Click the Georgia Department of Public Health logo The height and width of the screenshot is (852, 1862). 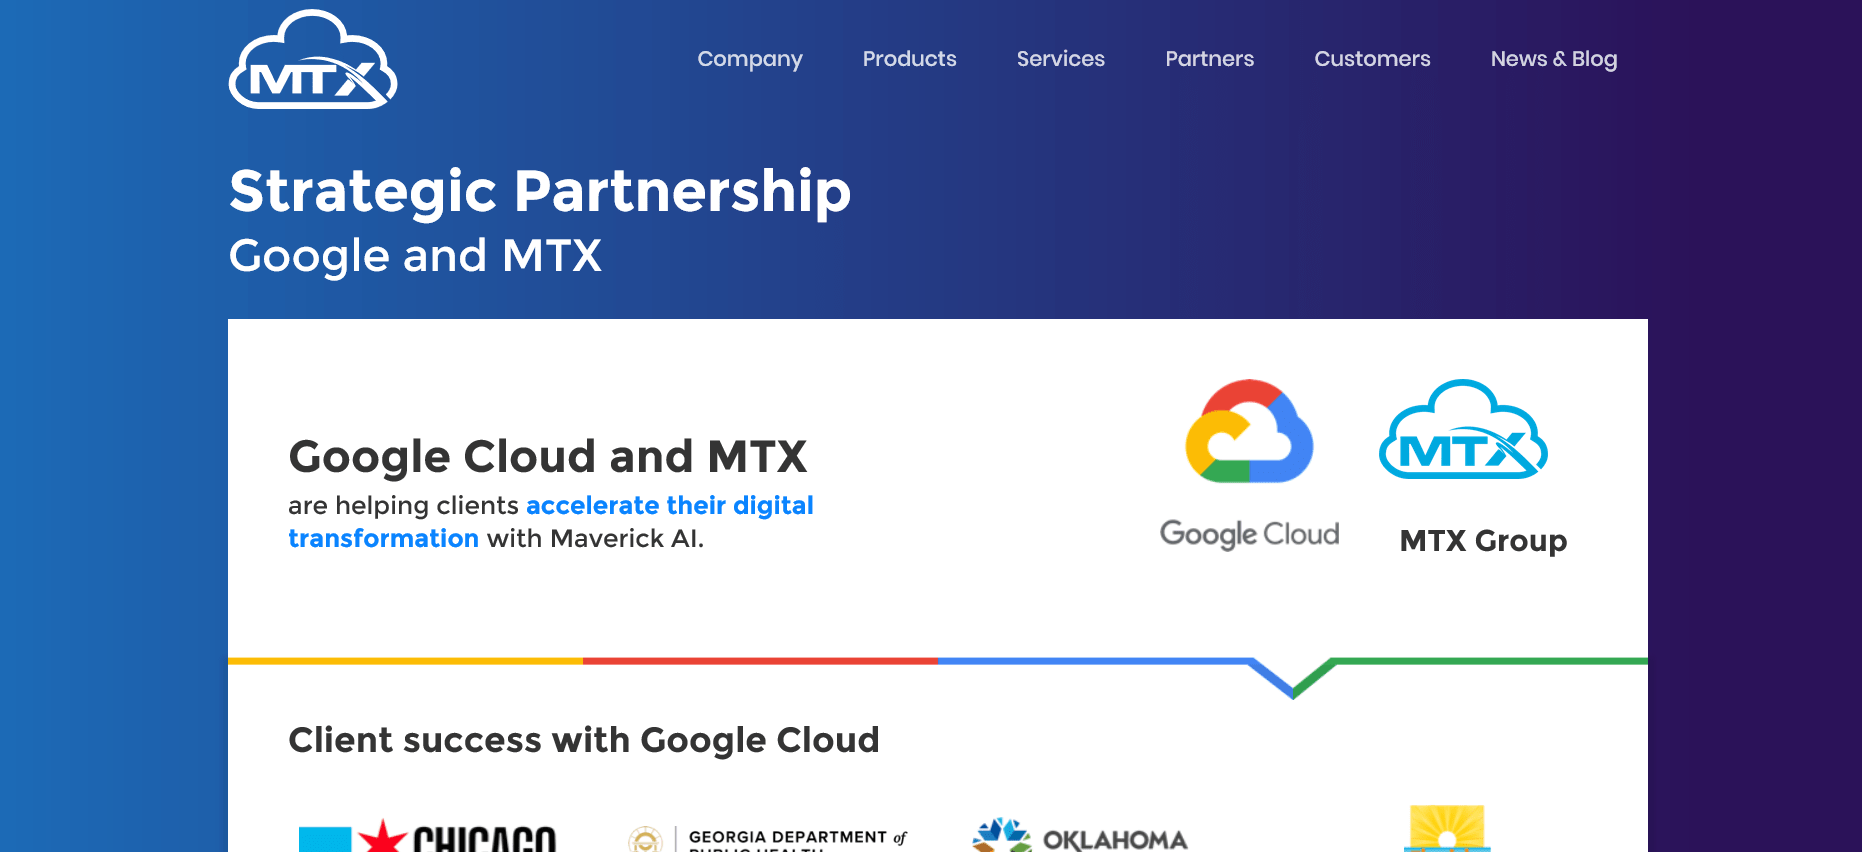[x=767, y=838]
